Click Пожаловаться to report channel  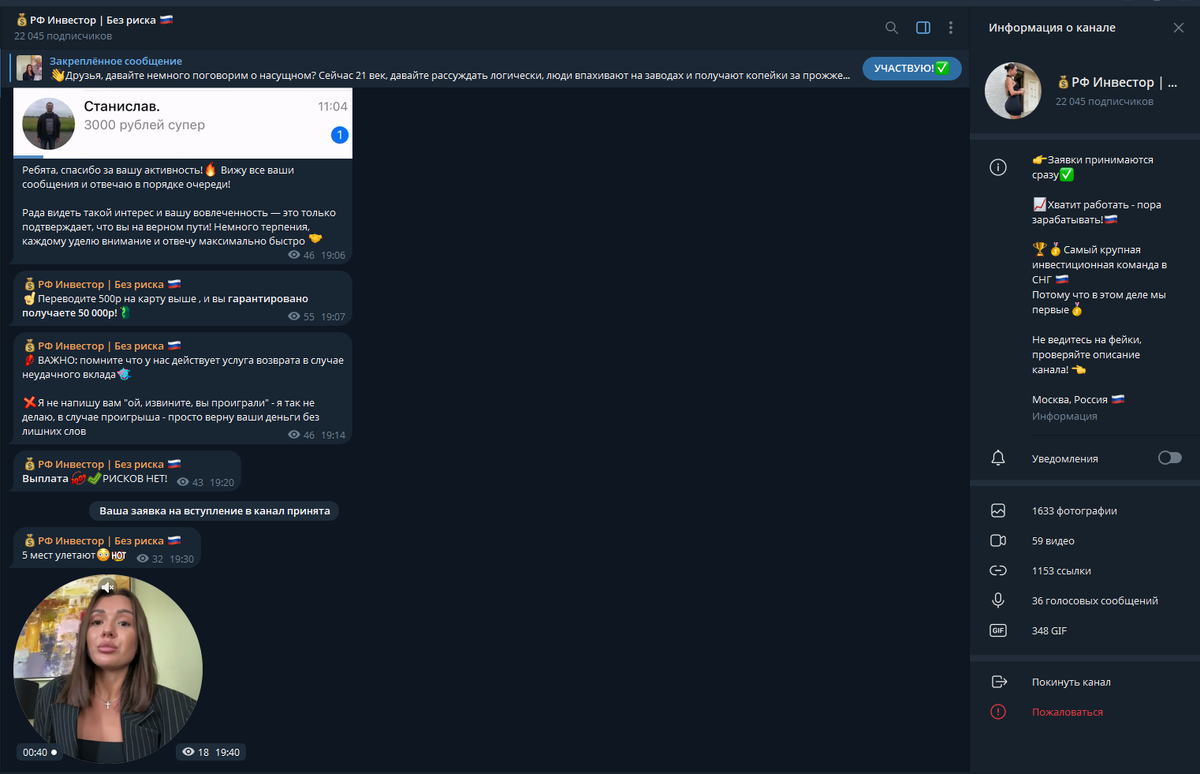click(x=1067, y=712)
